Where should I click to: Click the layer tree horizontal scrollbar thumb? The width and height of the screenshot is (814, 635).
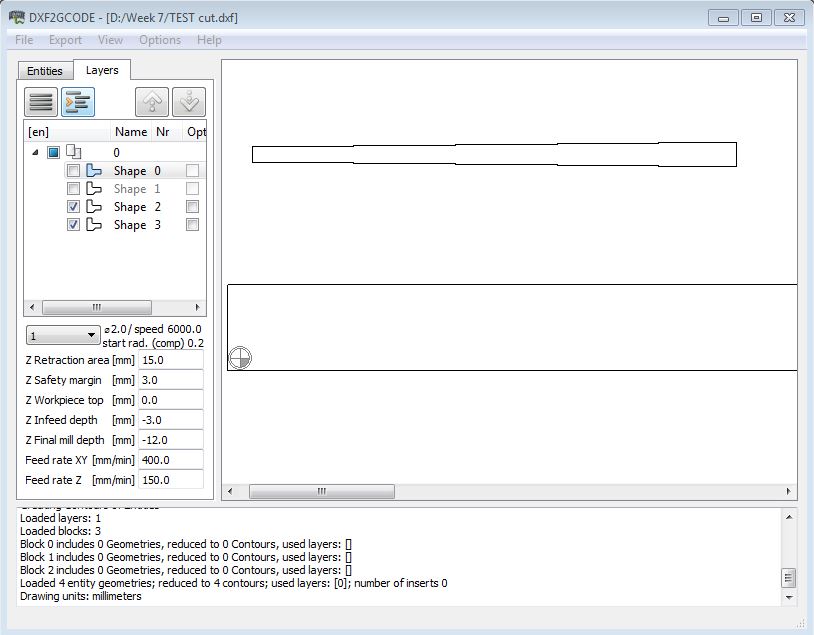(97, 307)
